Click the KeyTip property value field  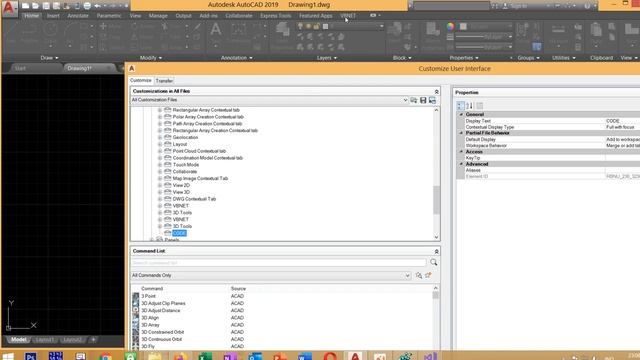point(622,158)
